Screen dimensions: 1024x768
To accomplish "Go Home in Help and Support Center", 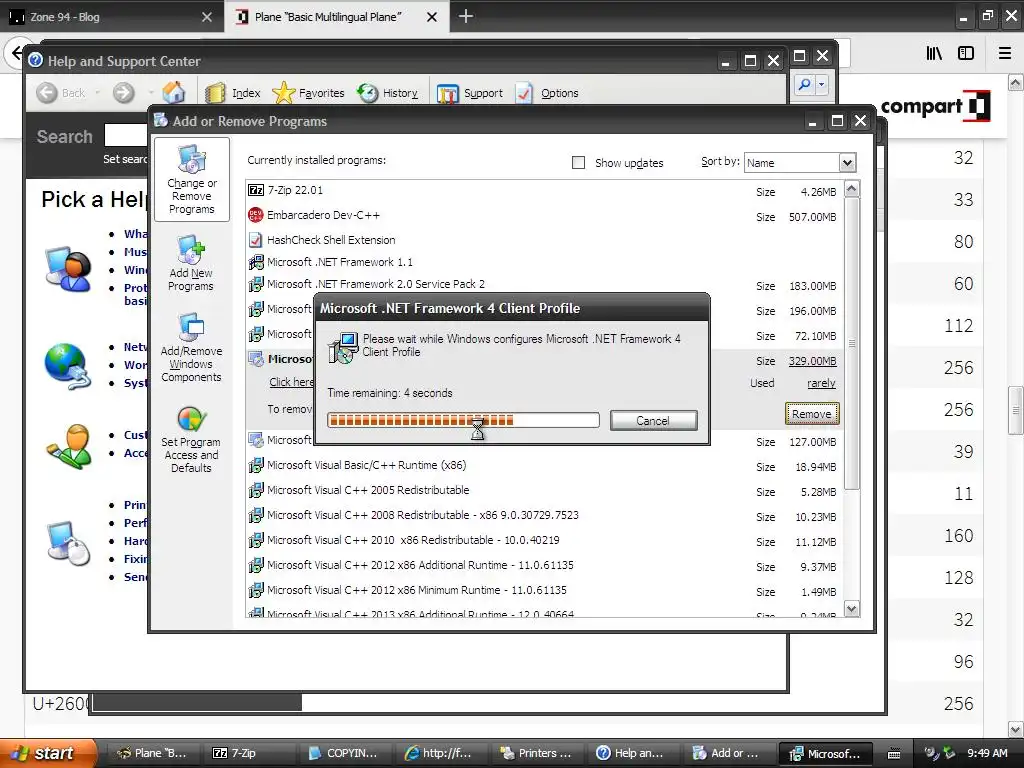I will click(x=174, y=93).
